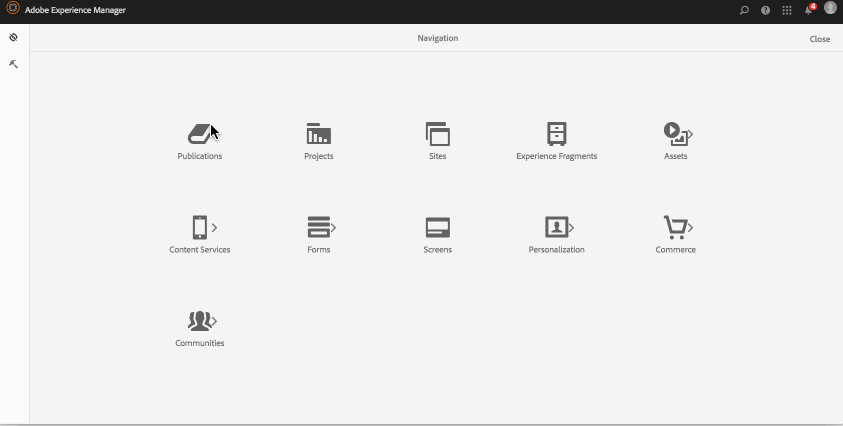Open the solutions grid switcher icon
Image resolution: width=843 pixels, height=426 pixels.
point(787,10)
